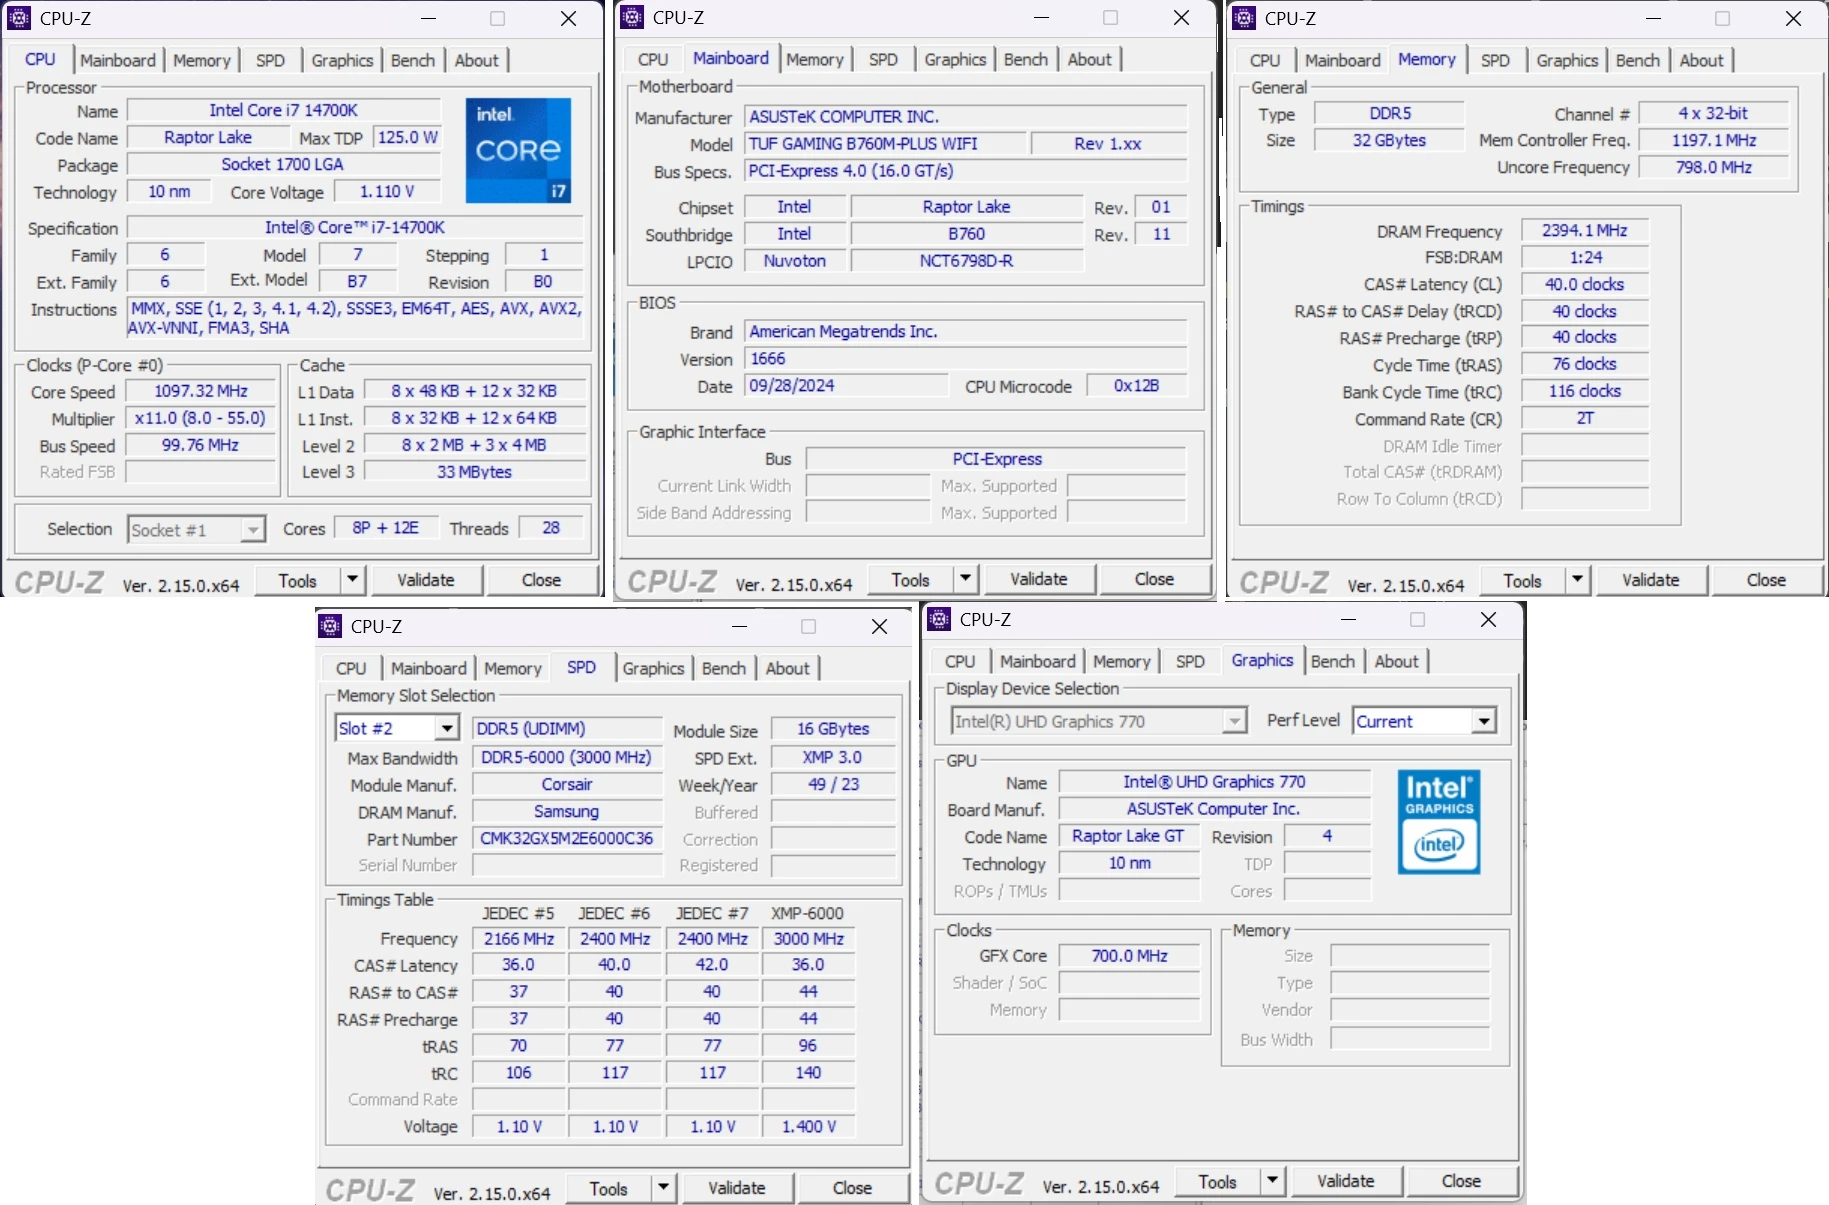
Task: Click the memory Size value 32 GBytes
Action: 1390,140
